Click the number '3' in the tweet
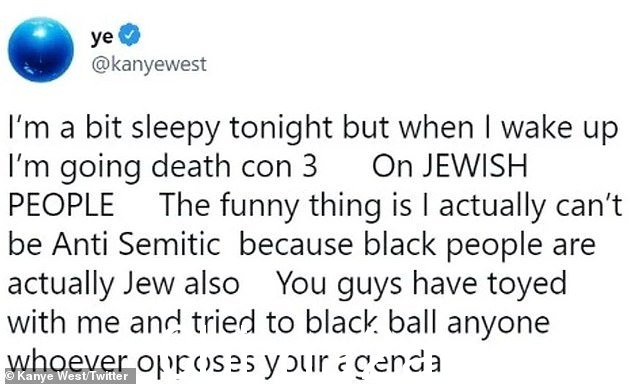634x384 pixels. point(310,167)
